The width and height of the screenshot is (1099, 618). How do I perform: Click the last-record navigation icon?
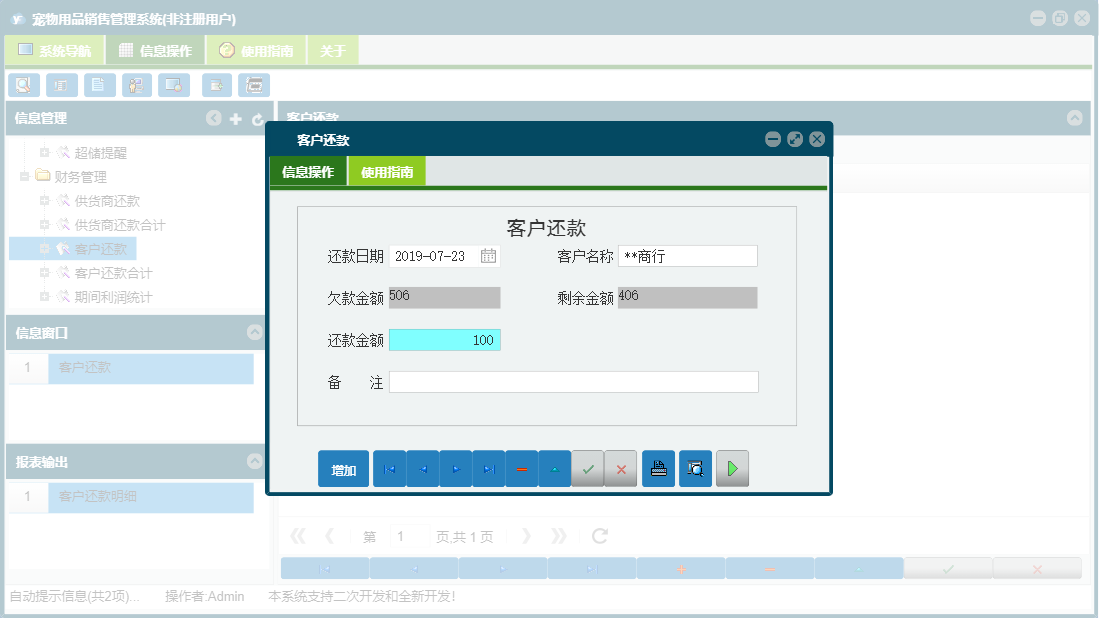click(488, 468)
